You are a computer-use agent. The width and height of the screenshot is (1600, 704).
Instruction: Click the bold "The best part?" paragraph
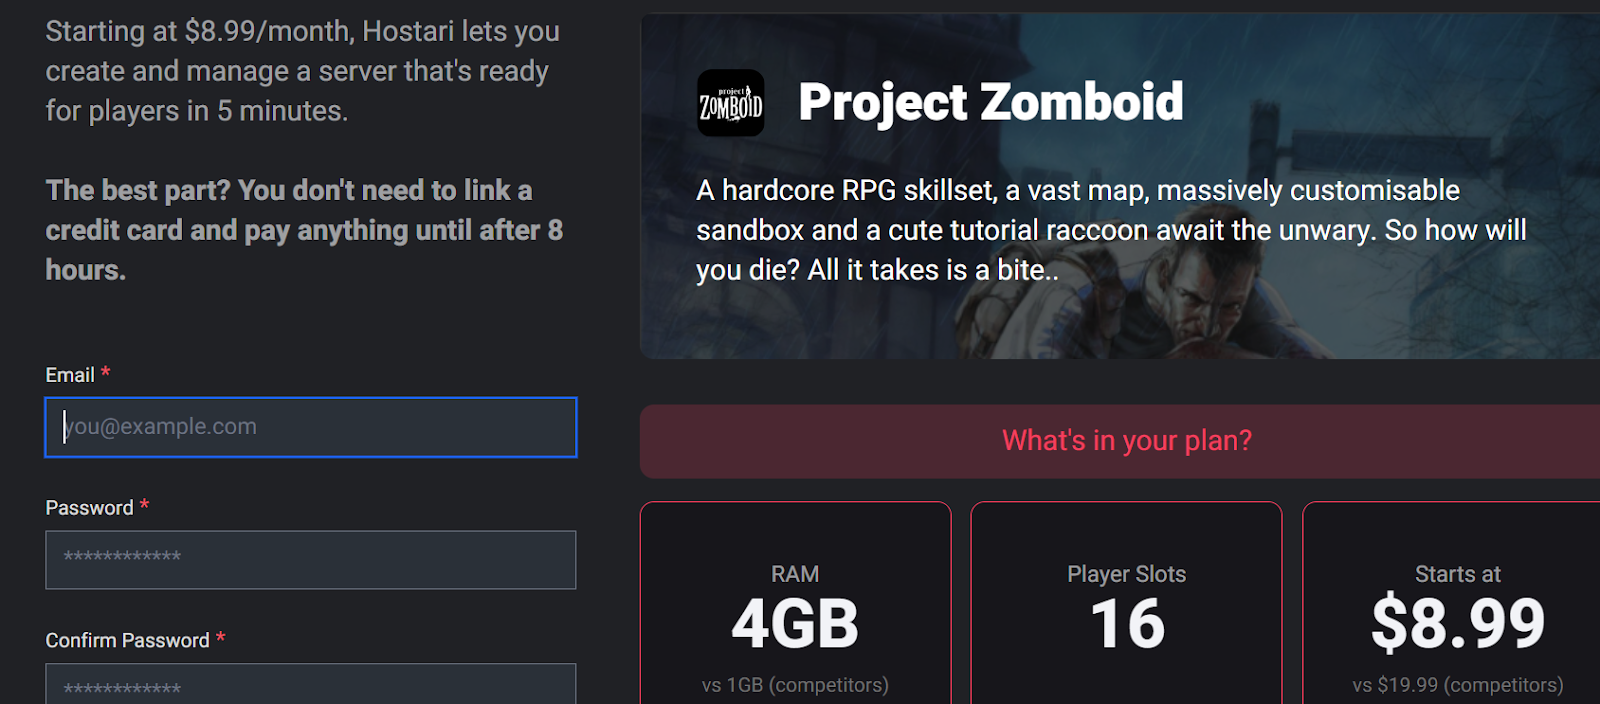(x=304, y=230)
